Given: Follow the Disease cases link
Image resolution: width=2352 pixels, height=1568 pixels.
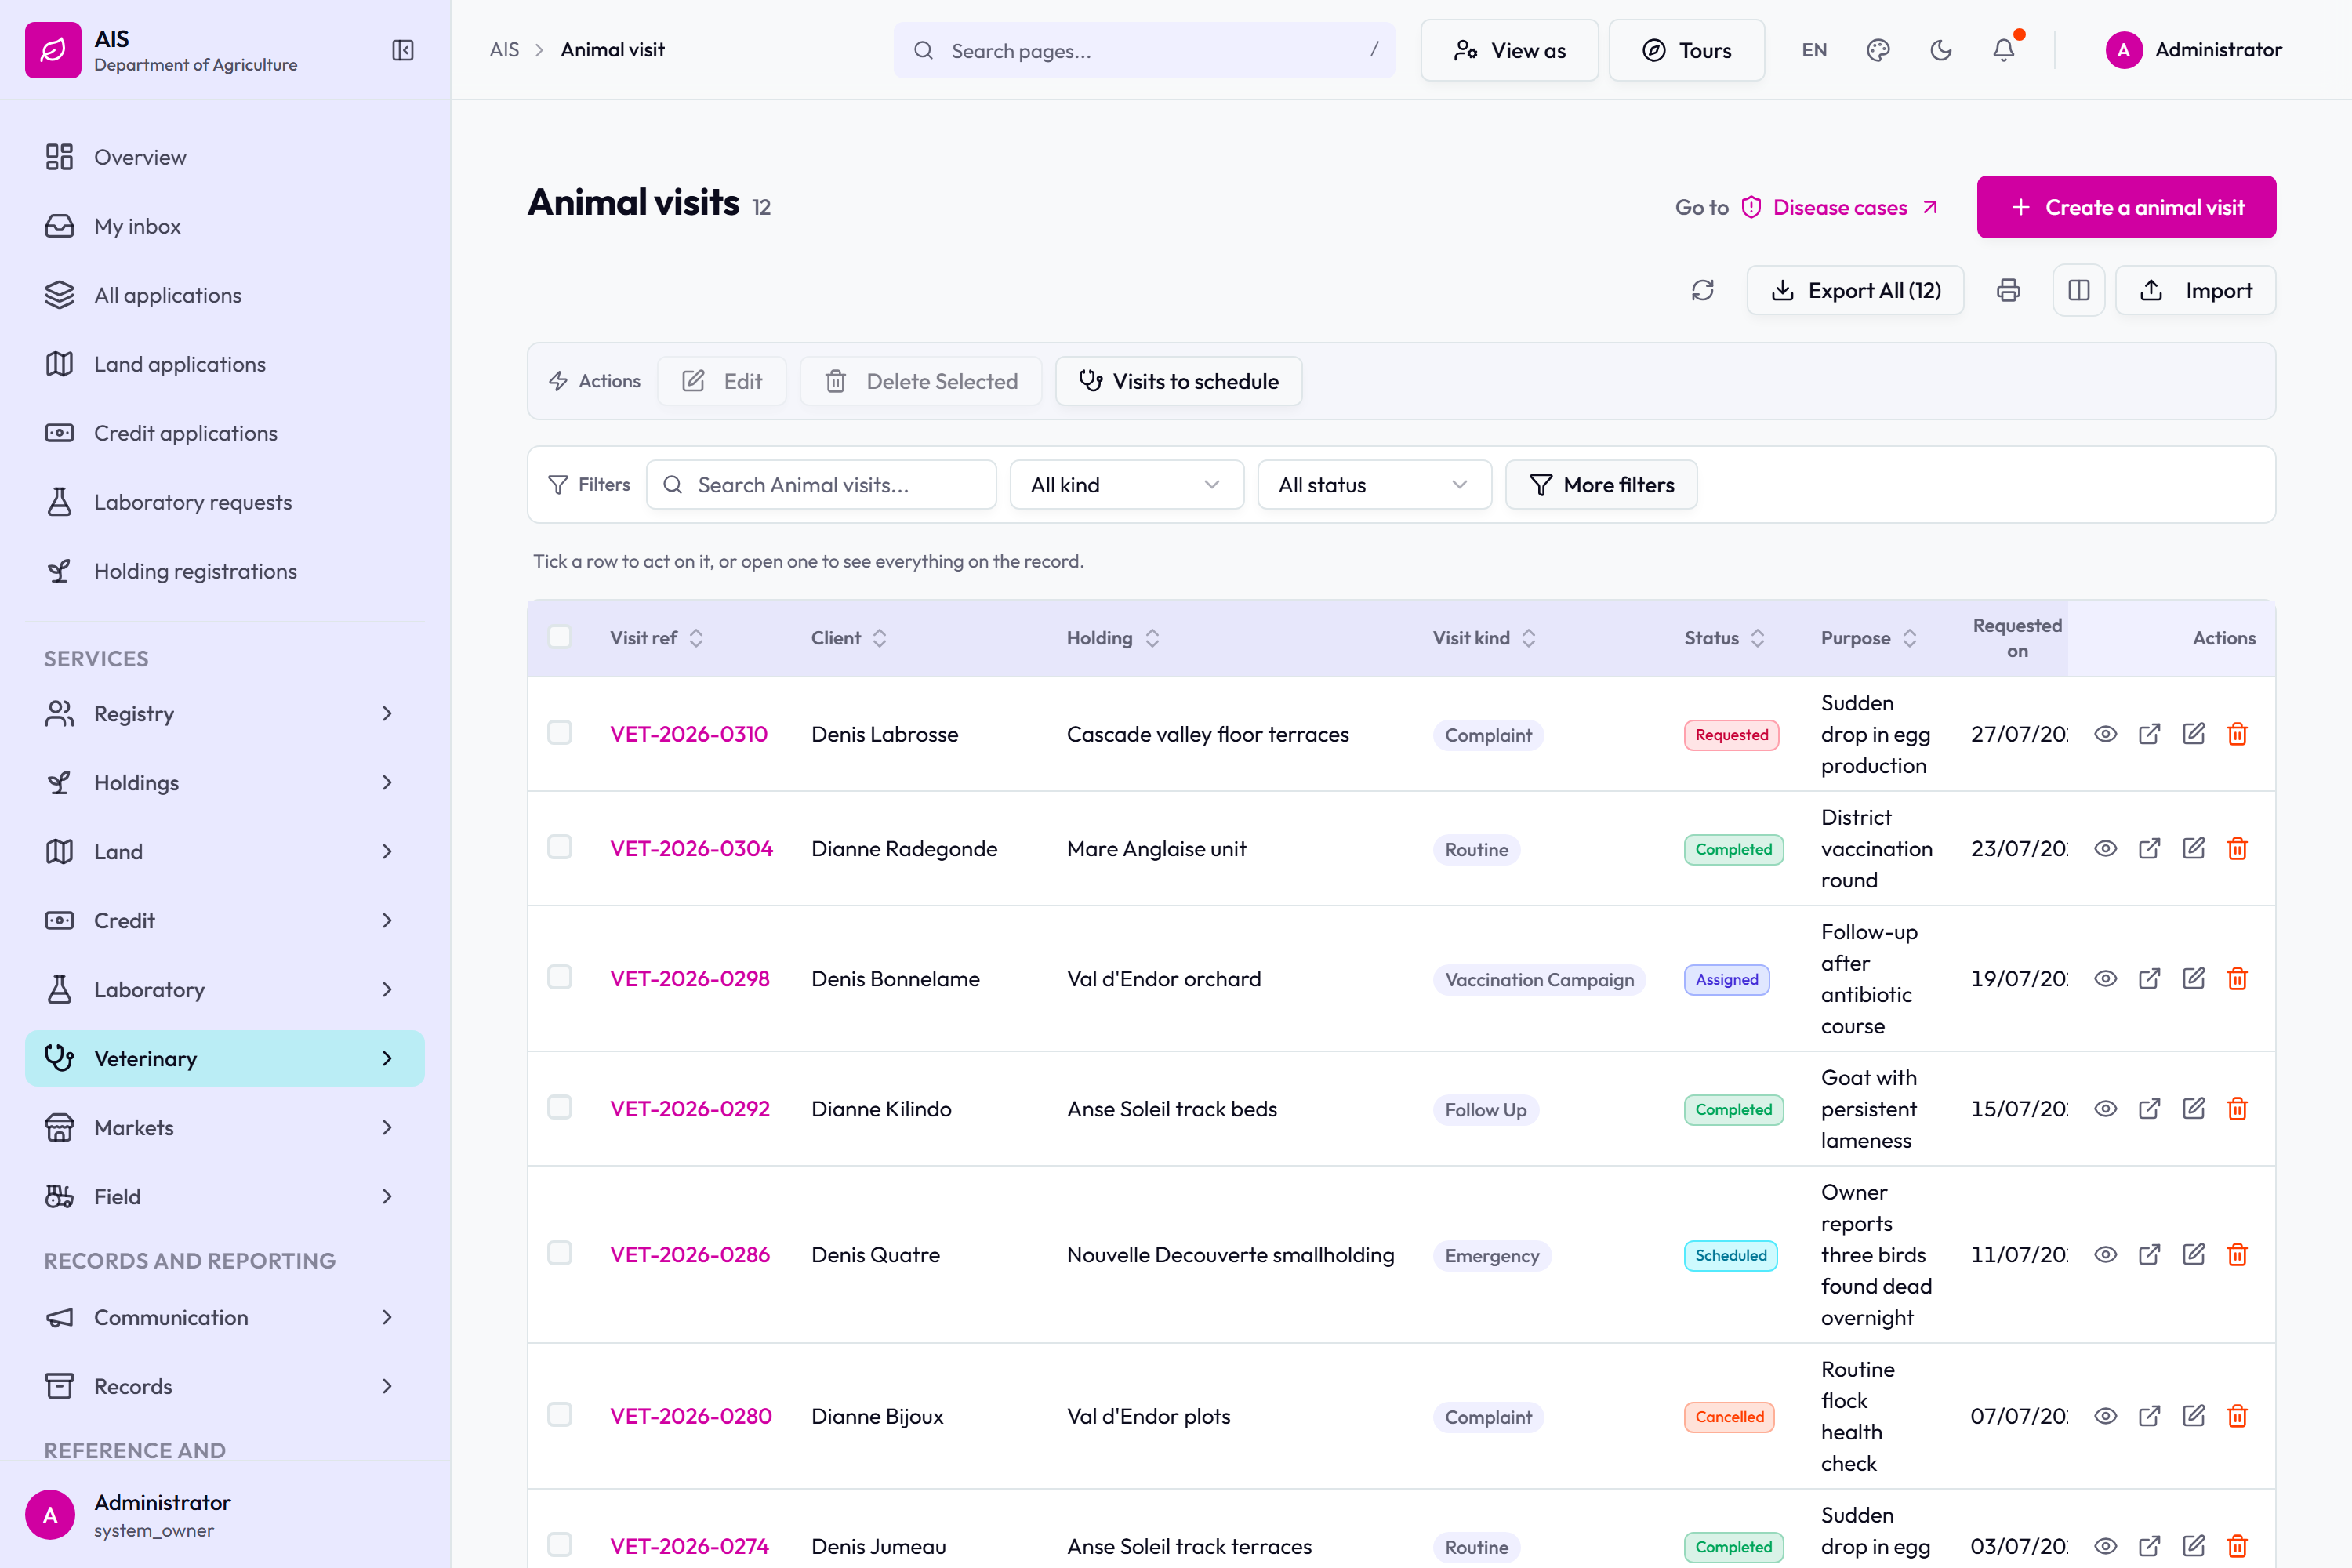Looking at the screenshot, I should tap(1840, 207).
